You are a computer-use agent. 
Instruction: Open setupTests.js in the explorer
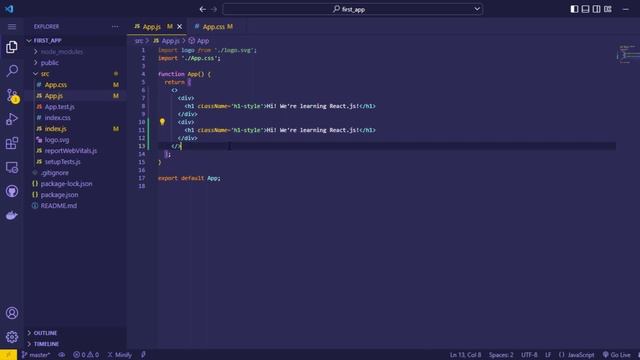pos(62,162)
